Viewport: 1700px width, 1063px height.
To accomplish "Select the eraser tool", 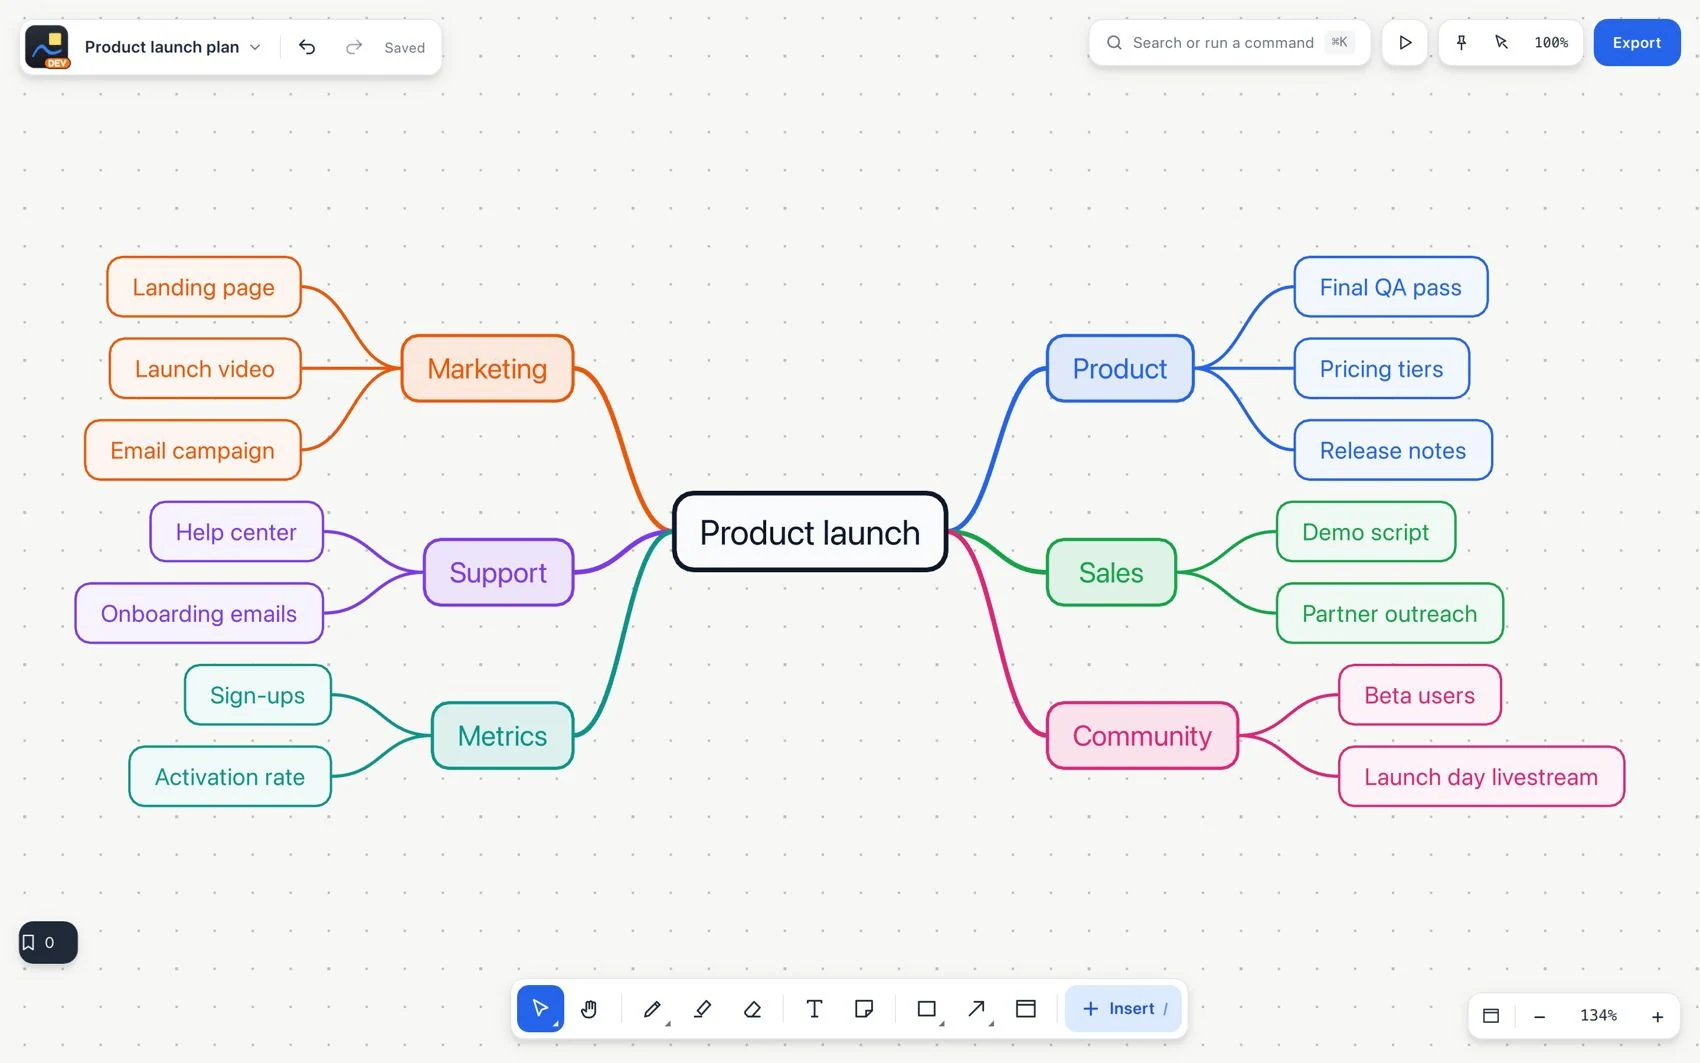I will point(753,1008).
